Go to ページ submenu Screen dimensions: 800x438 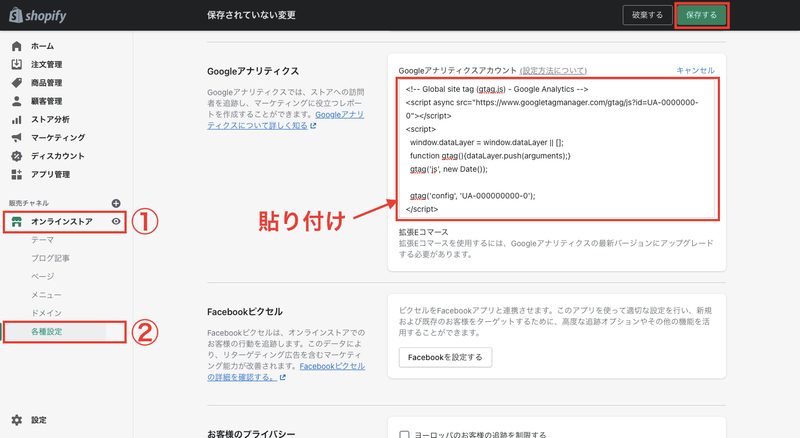point(42,277)
